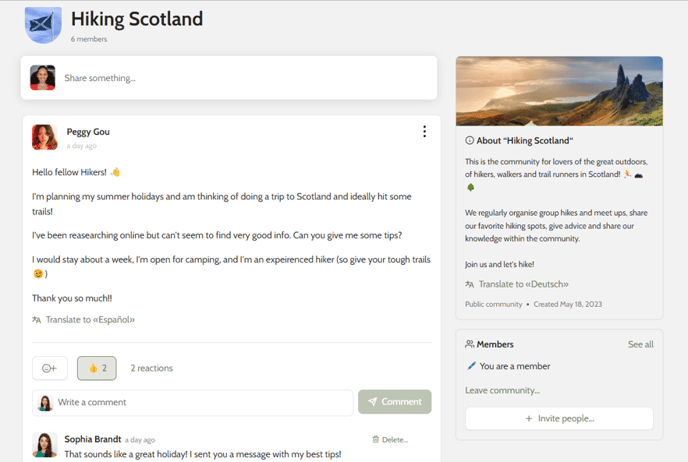Screen dimensions: 688x462
Task: Open Peggy Gou's name link
Action: coord(88,132)
